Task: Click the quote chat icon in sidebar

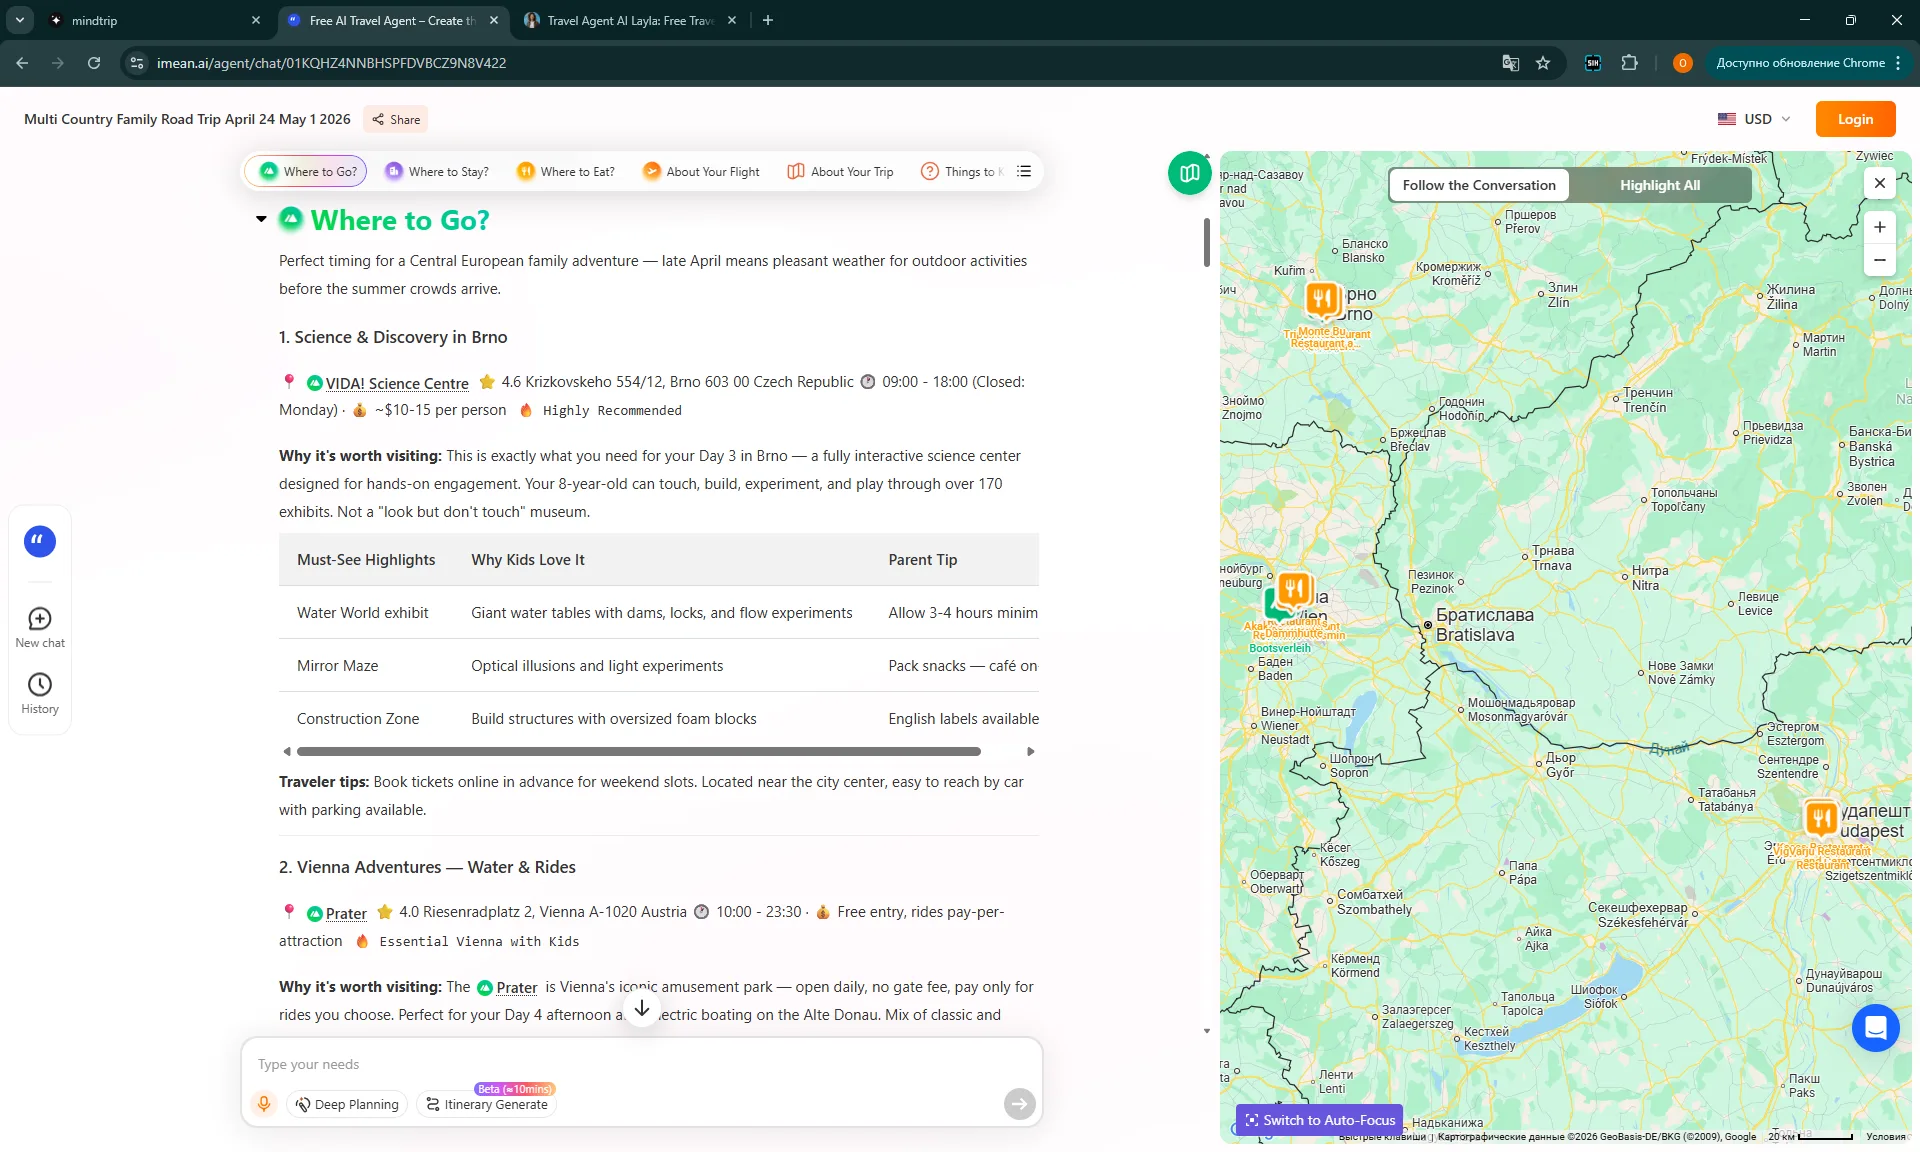Action: 40,541
